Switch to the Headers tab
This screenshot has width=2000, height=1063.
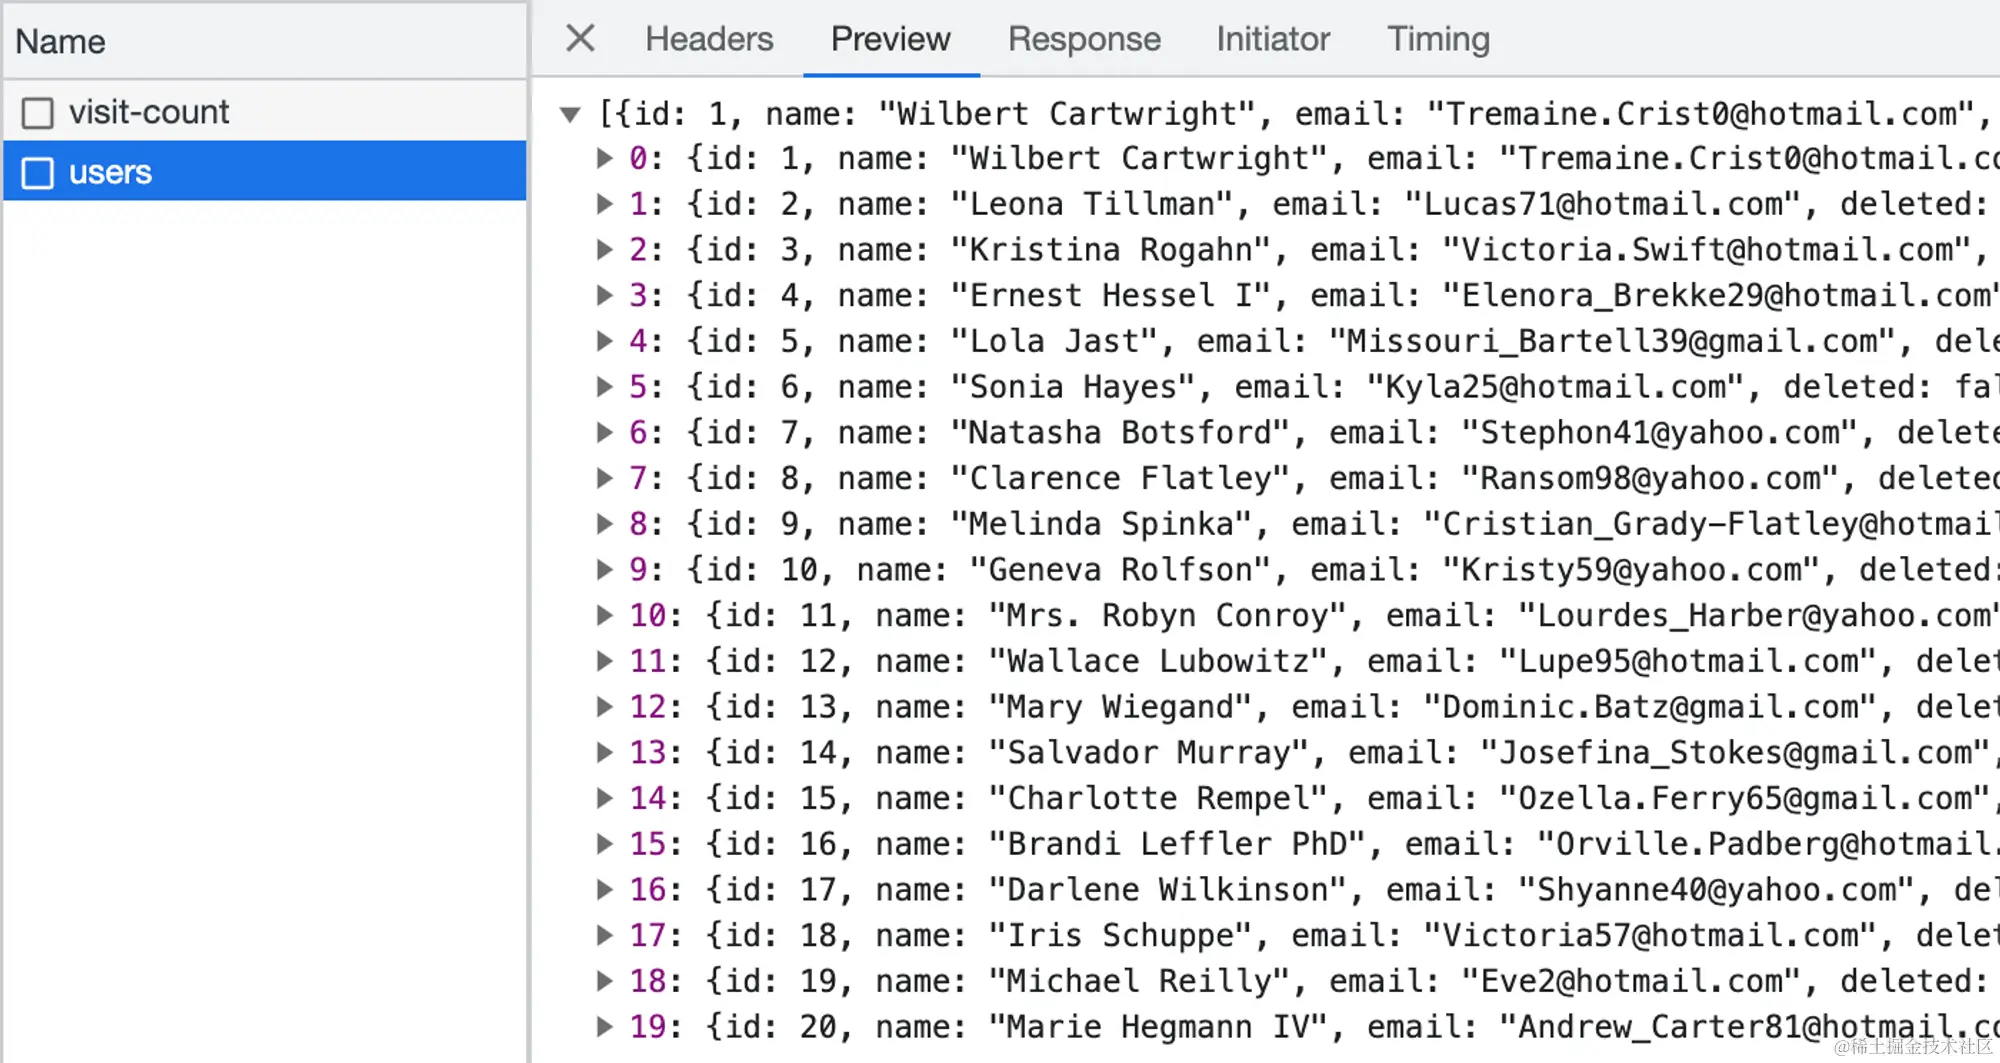pyautogui.click(x=709, y=39)
